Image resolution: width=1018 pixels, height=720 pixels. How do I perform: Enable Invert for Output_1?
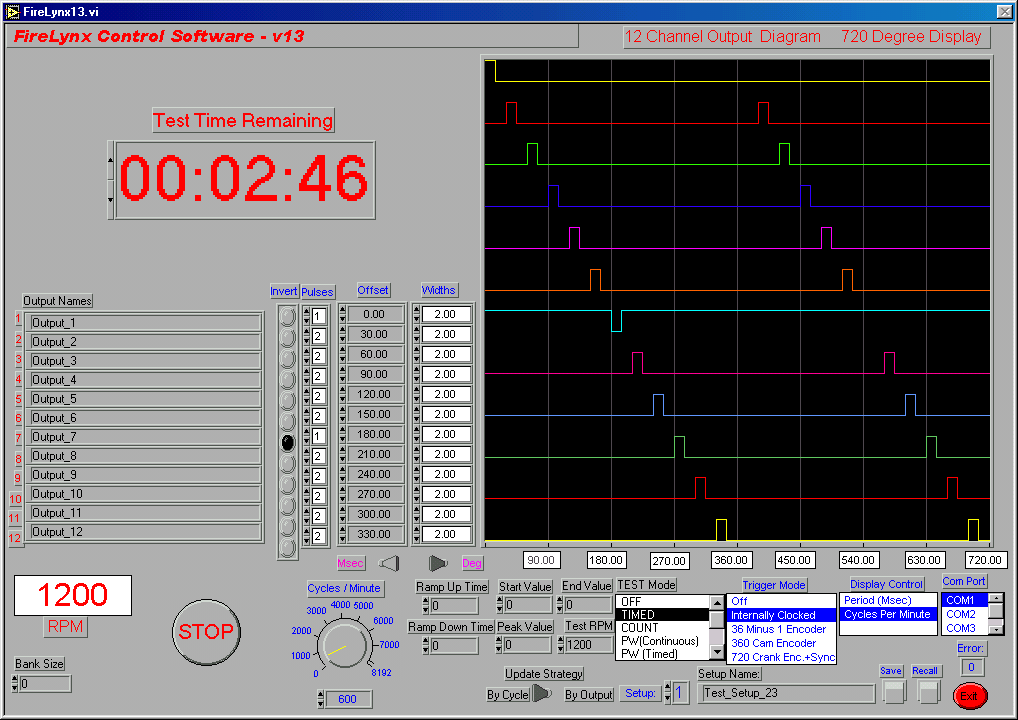pyautogui.click(x=288, y=315)
